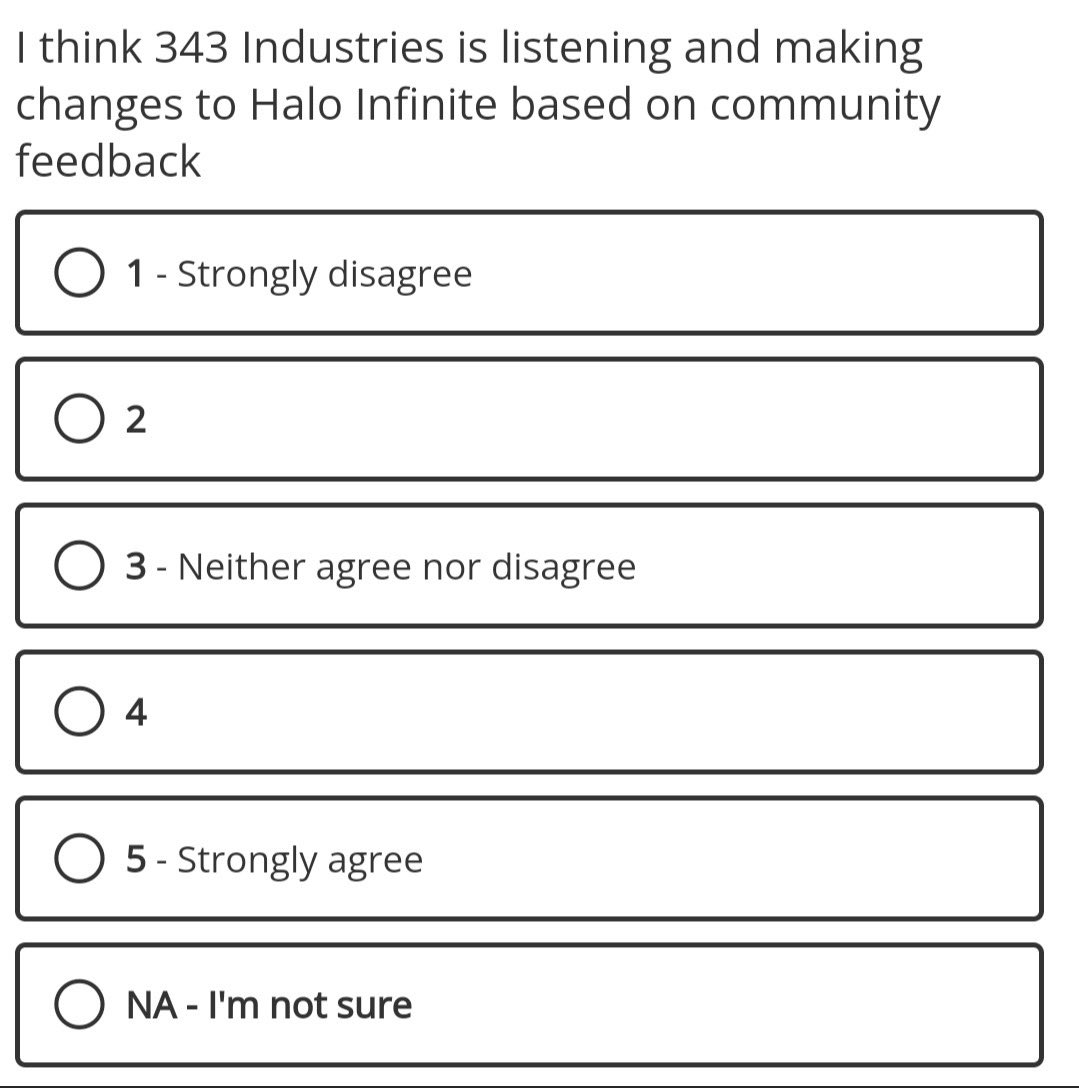Click the 'Strongly disagree' label text

click(x=324, y=274)
